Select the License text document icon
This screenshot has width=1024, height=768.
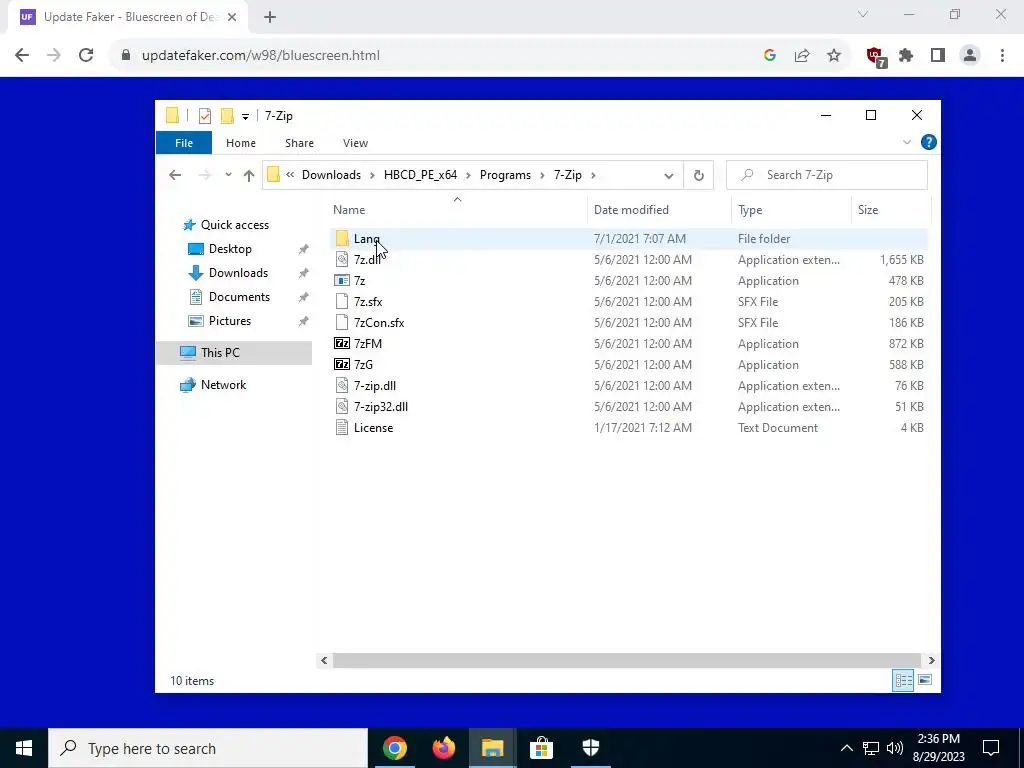tap(342, 427)
